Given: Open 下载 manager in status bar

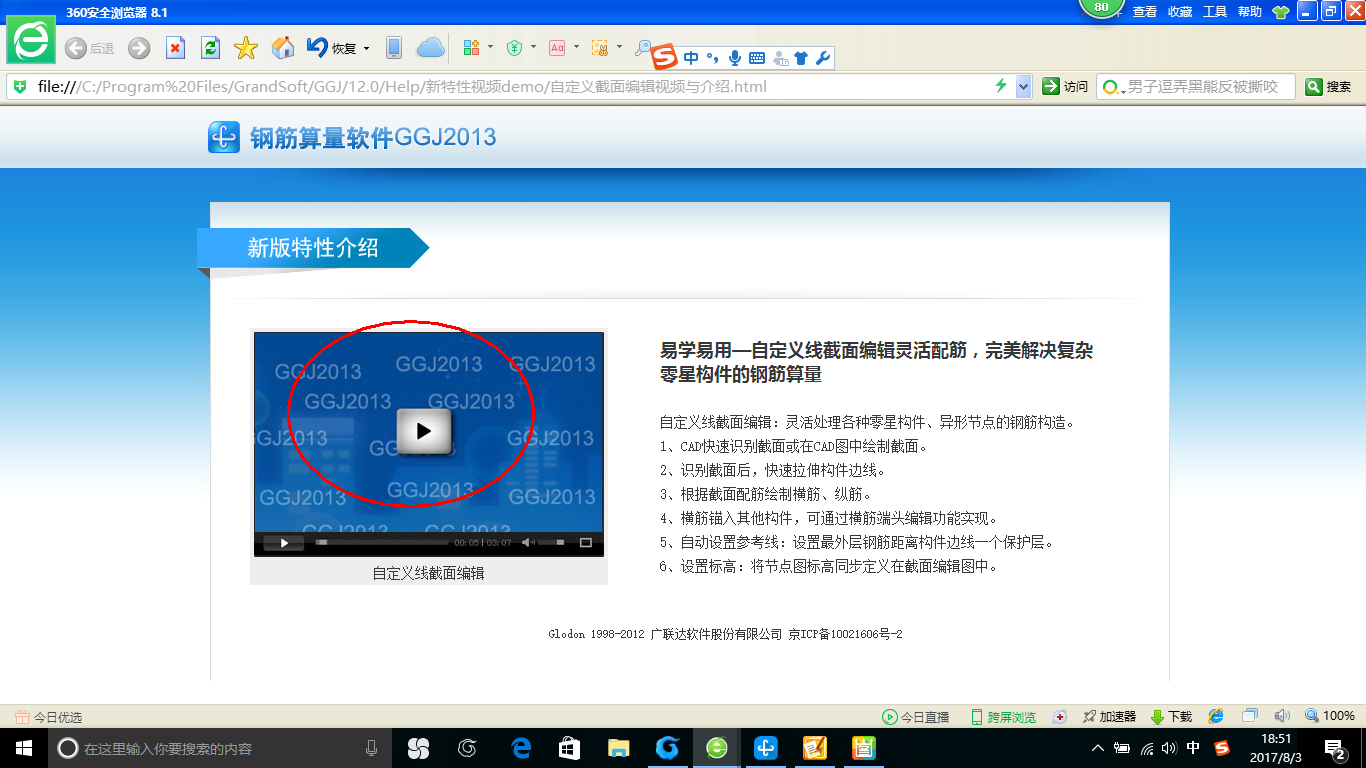Looking at the screenshot, I should 1171,717.
